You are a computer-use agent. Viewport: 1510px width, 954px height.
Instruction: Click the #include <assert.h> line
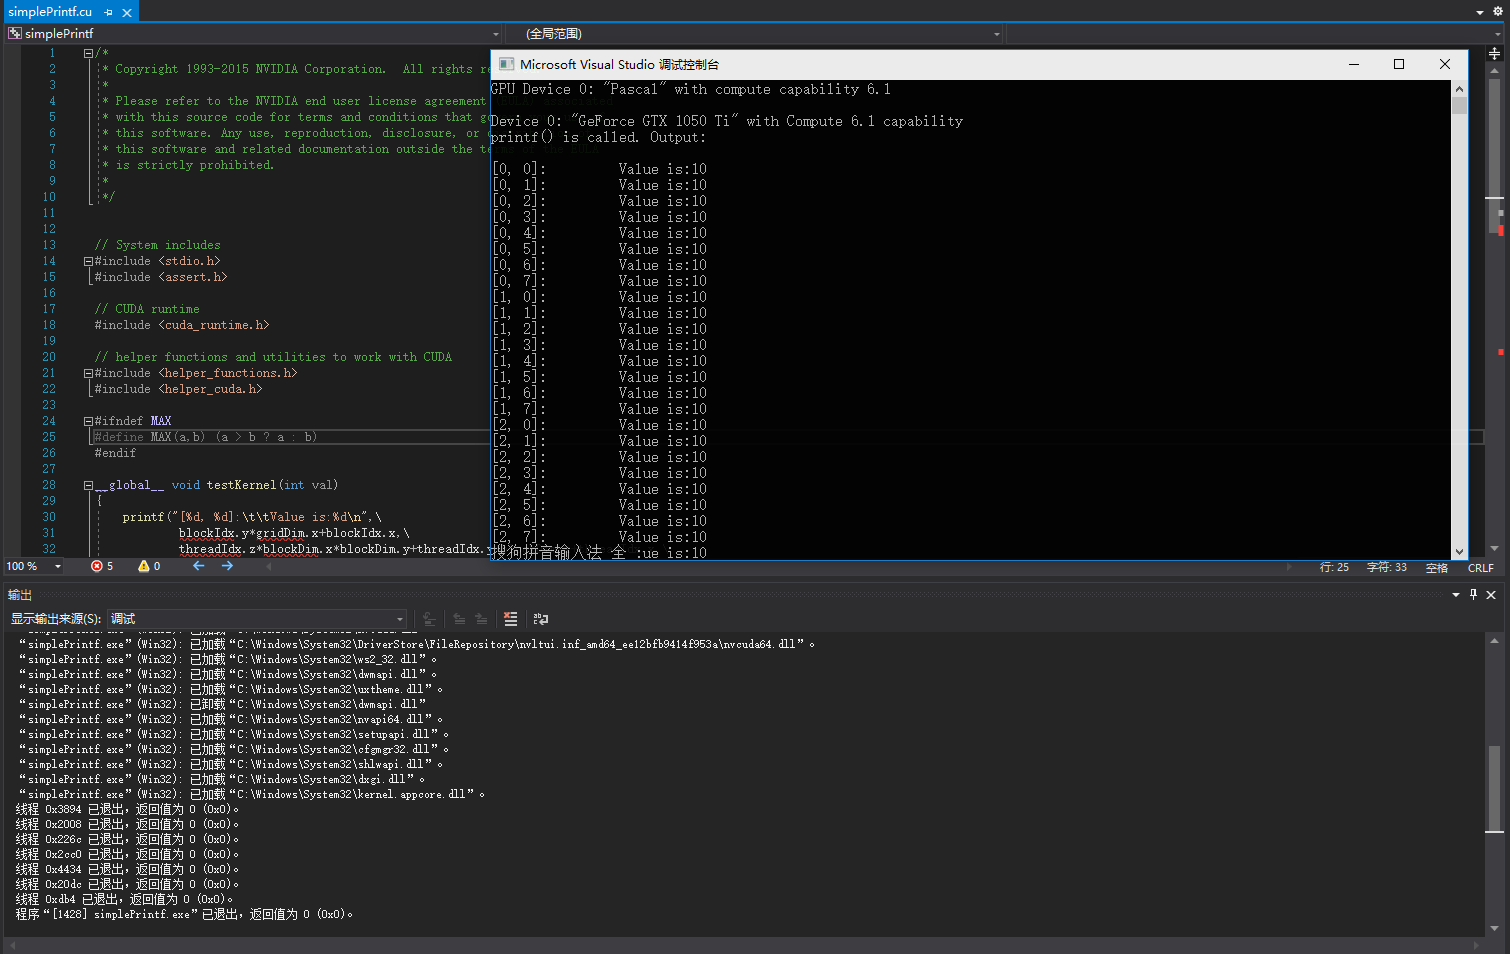click(161, 277)
